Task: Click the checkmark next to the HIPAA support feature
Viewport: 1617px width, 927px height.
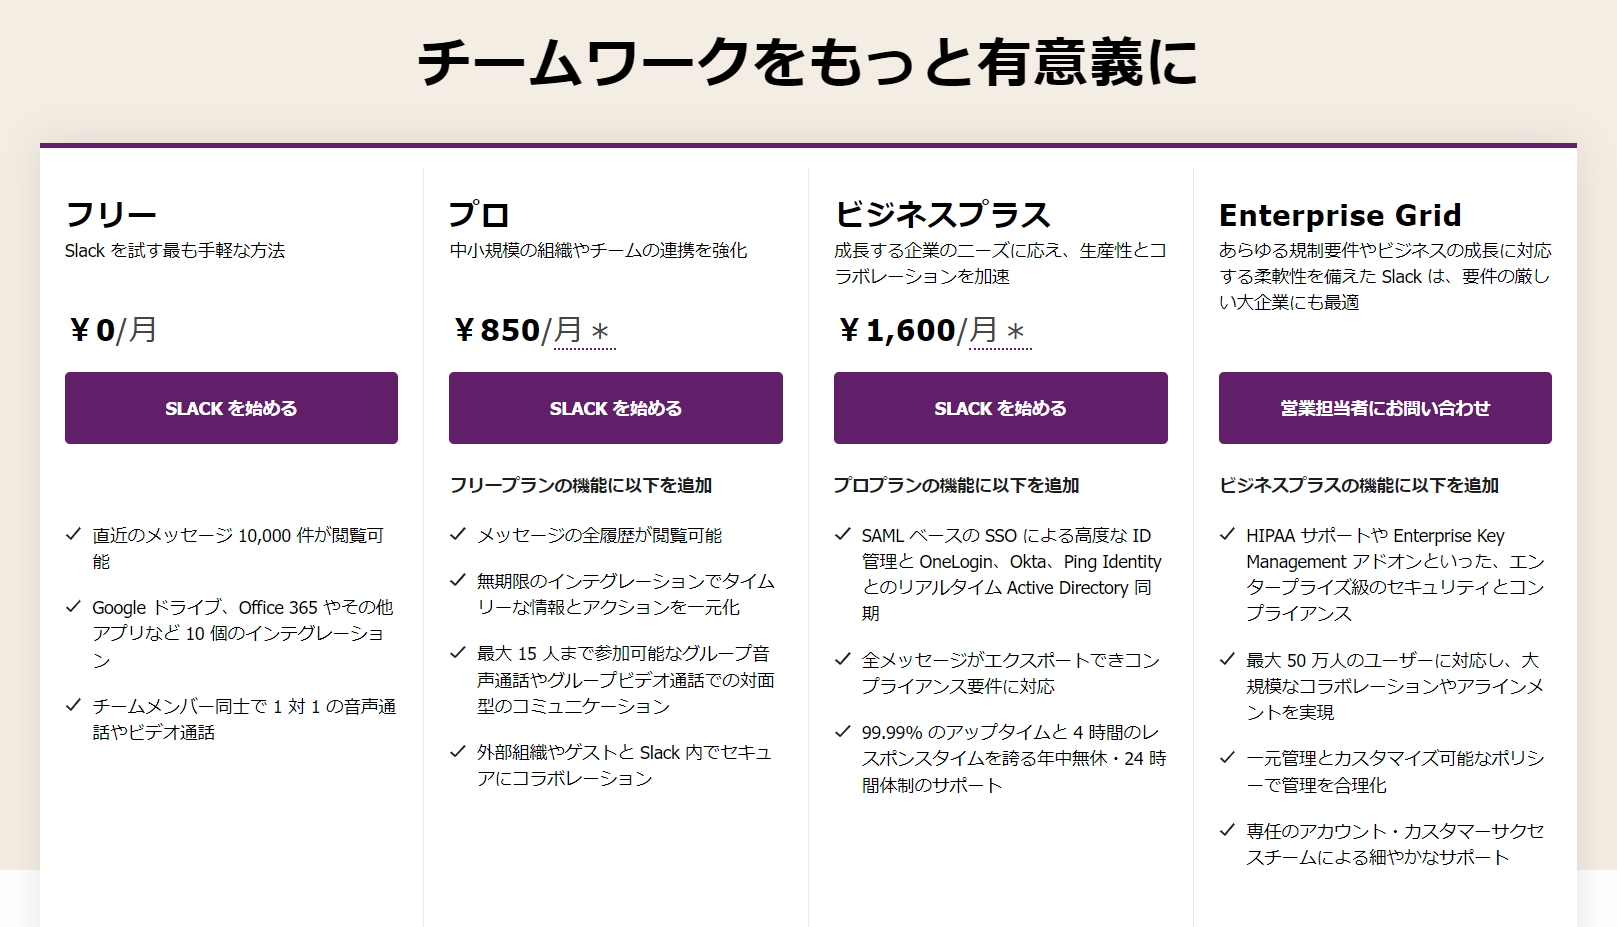Action: (1226, 535)
